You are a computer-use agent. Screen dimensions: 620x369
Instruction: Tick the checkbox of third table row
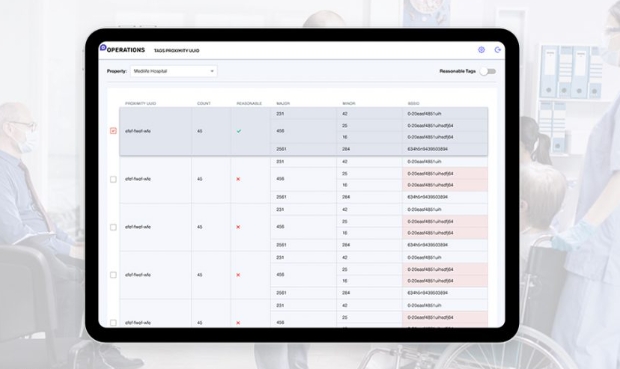click(113, 227)
